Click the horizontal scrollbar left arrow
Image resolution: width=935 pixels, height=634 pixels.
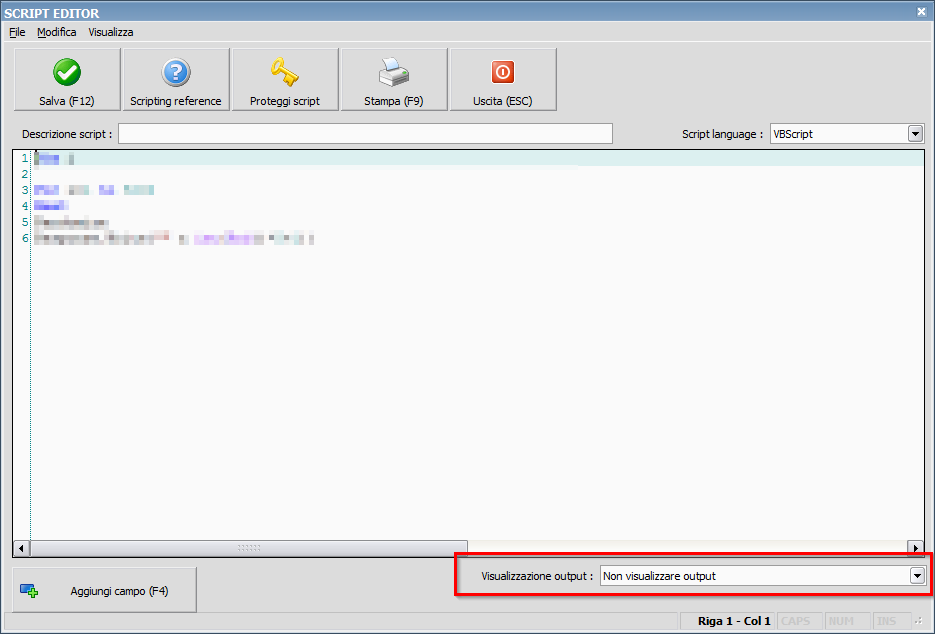click(21, 548)
